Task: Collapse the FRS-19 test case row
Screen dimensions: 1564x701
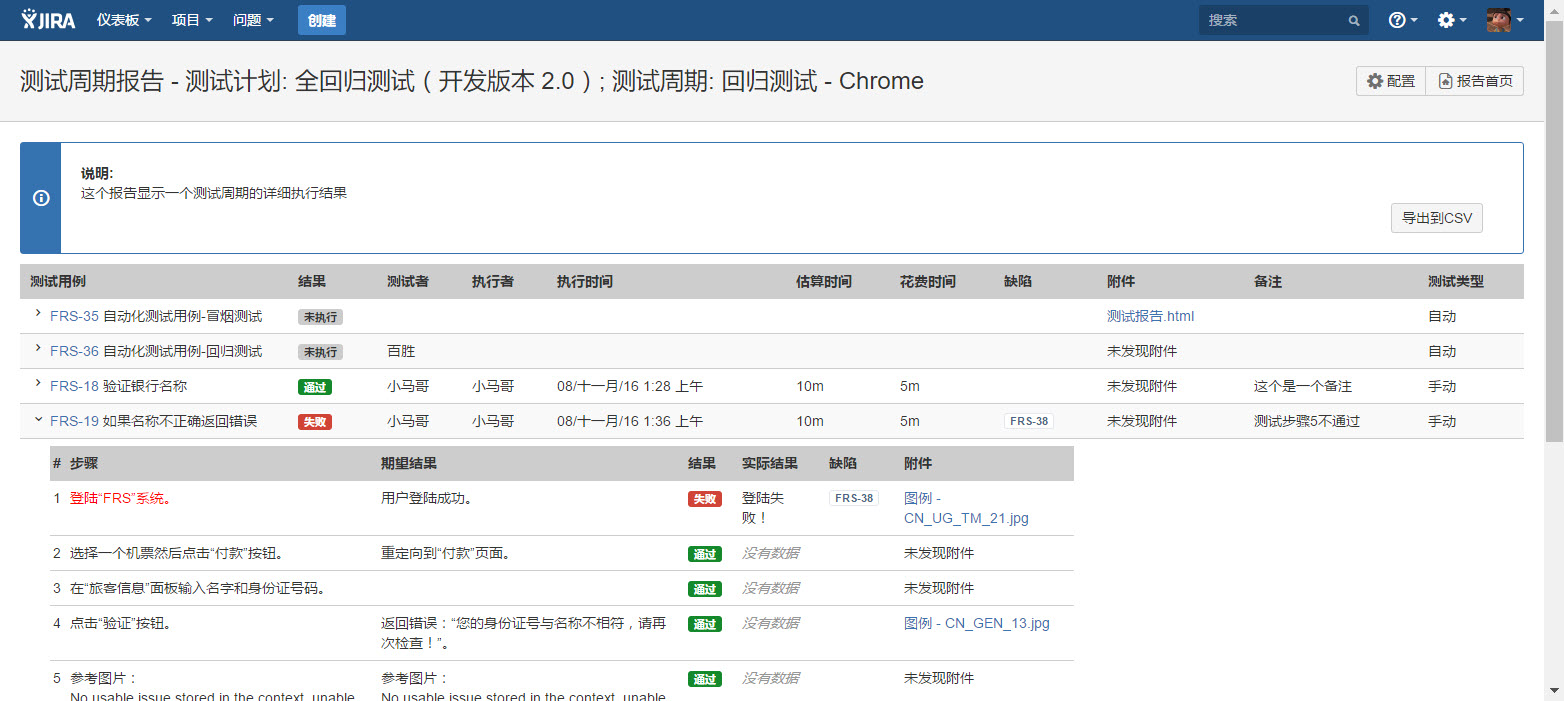Action: point(38,419)
